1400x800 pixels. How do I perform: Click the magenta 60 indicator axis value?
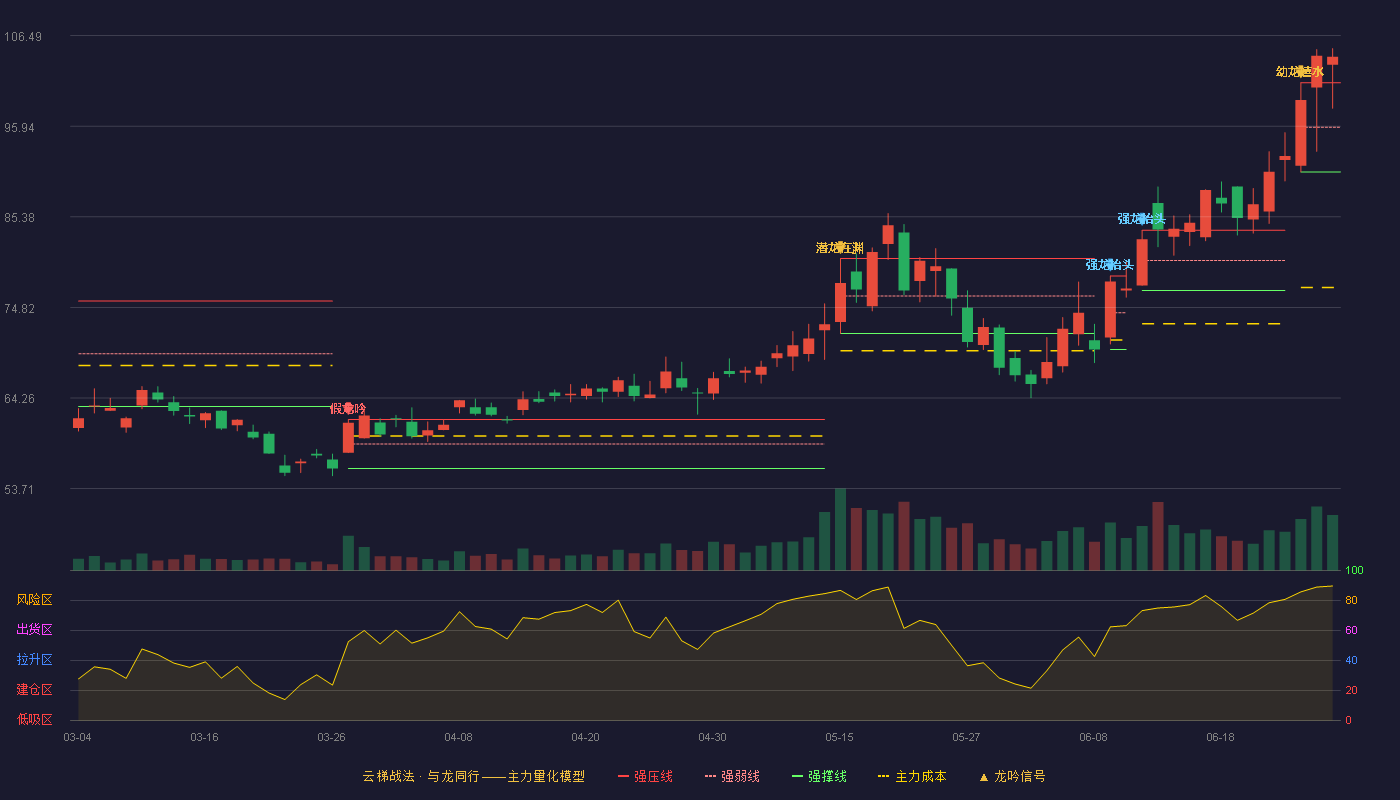(x=1351, y=630)
